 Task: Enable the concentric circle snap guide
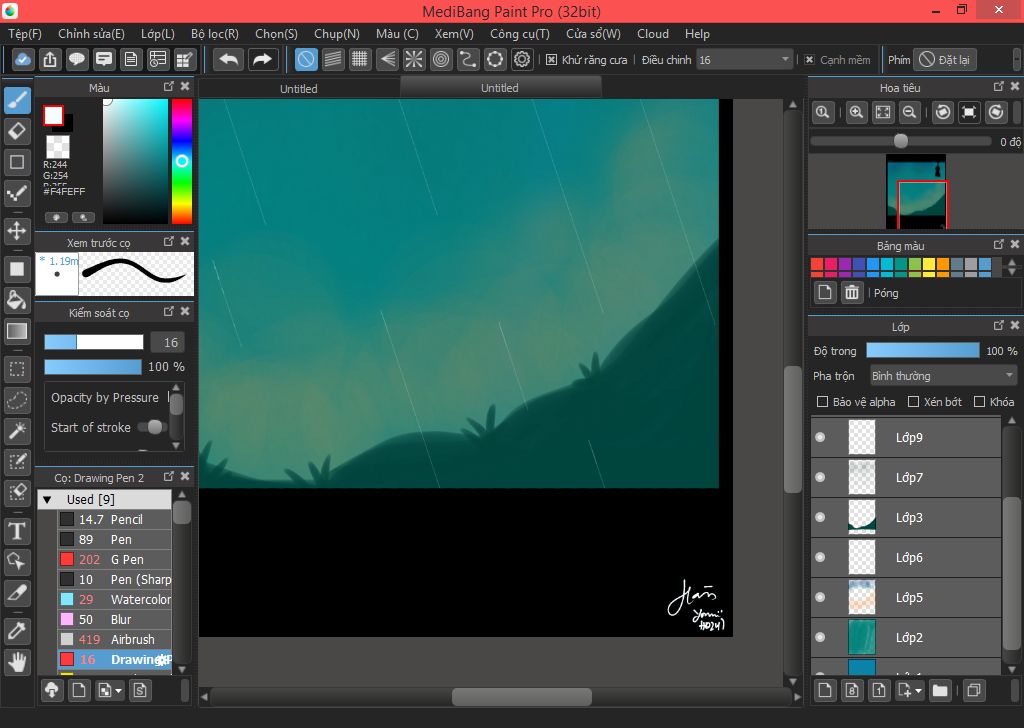click(x=441, y=59)
